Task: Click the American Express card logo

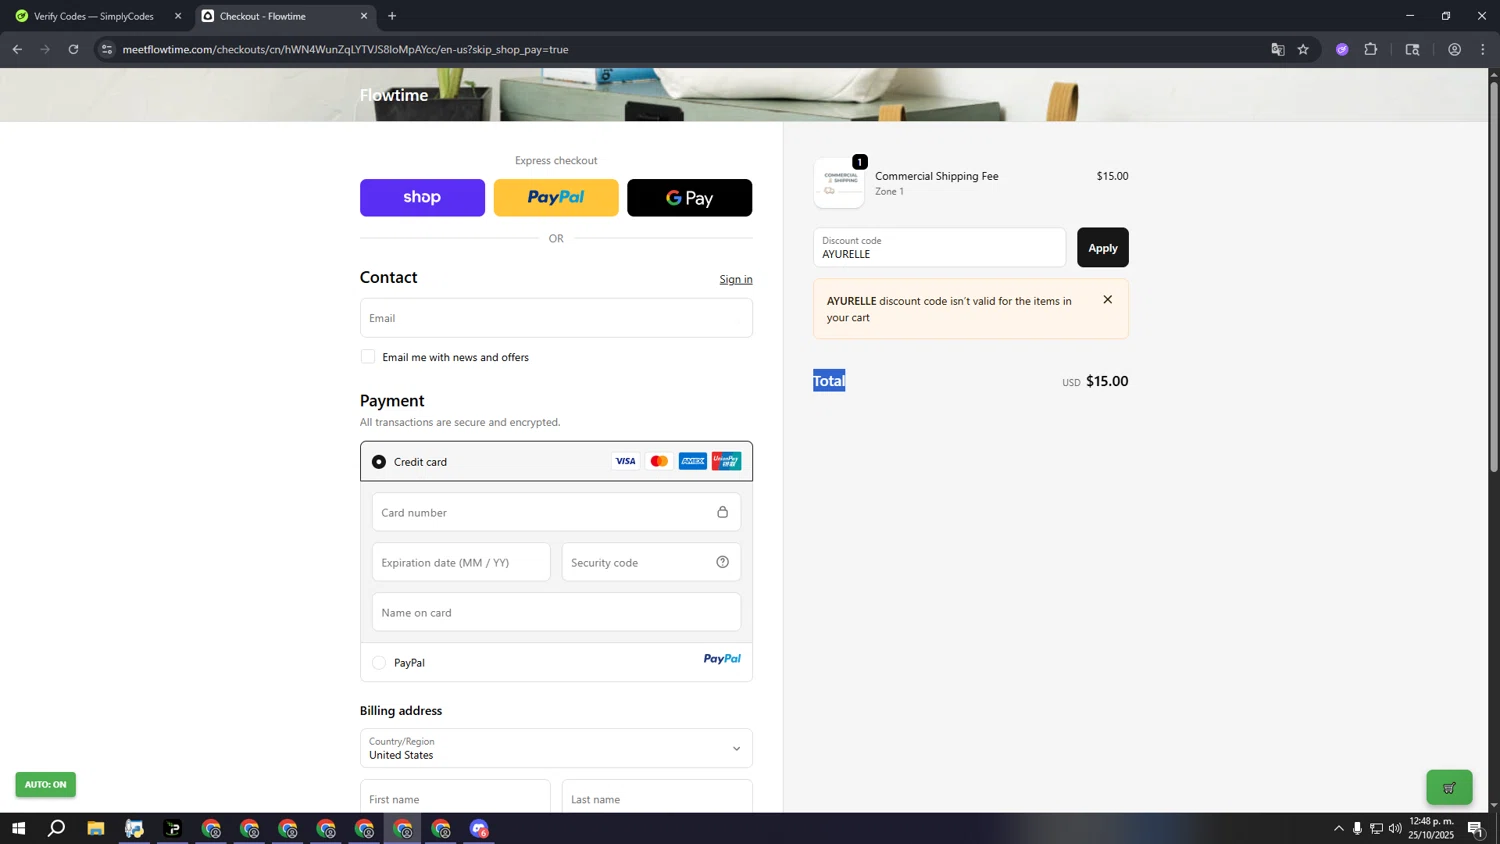Action: click(x=692, y=461)
